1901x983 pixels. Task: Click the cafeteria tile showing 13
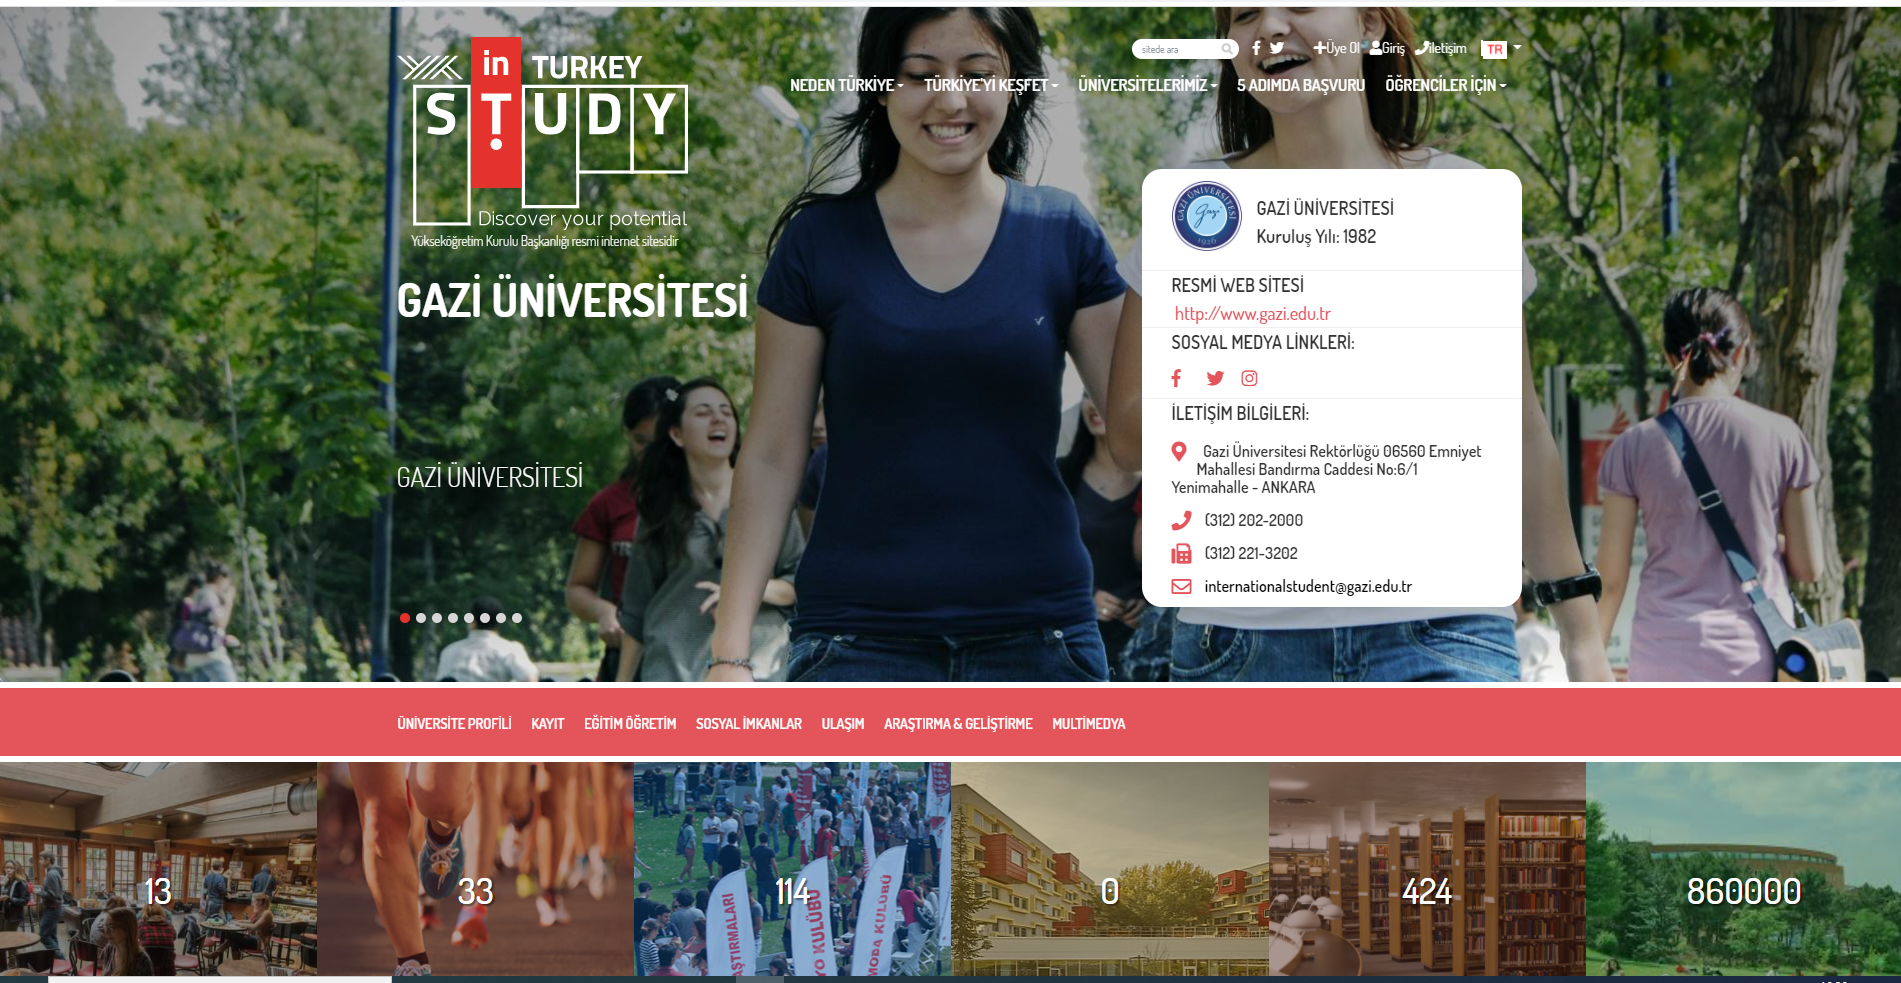[x=158, y=870]
